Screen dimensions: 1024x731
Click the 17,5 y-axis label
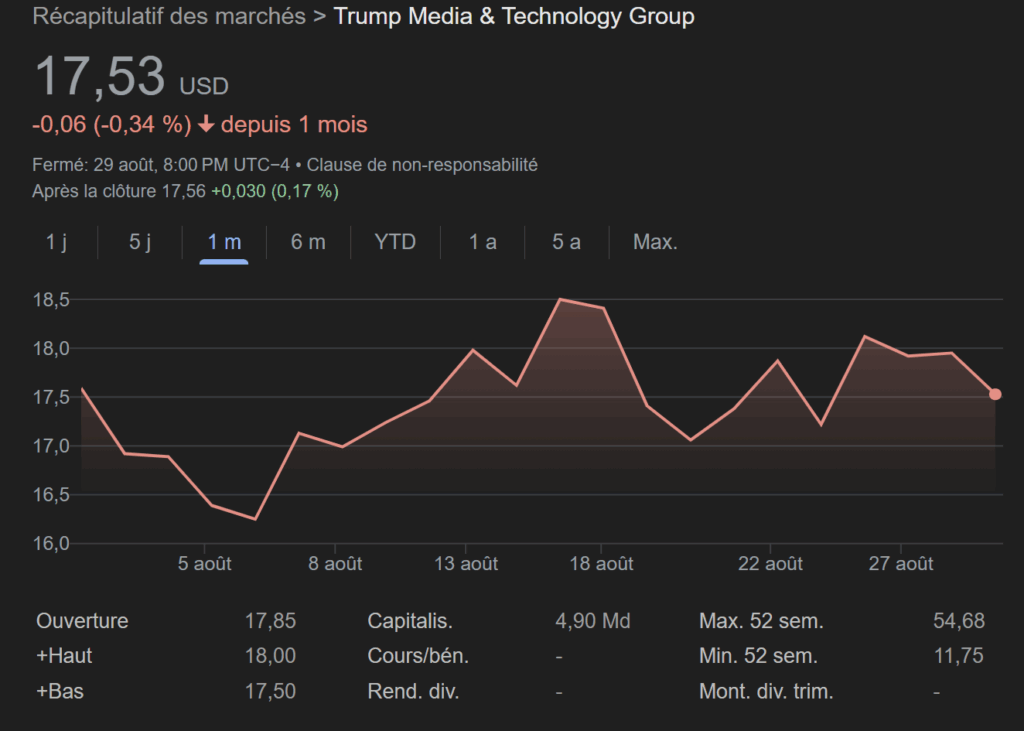coord(51,397)
